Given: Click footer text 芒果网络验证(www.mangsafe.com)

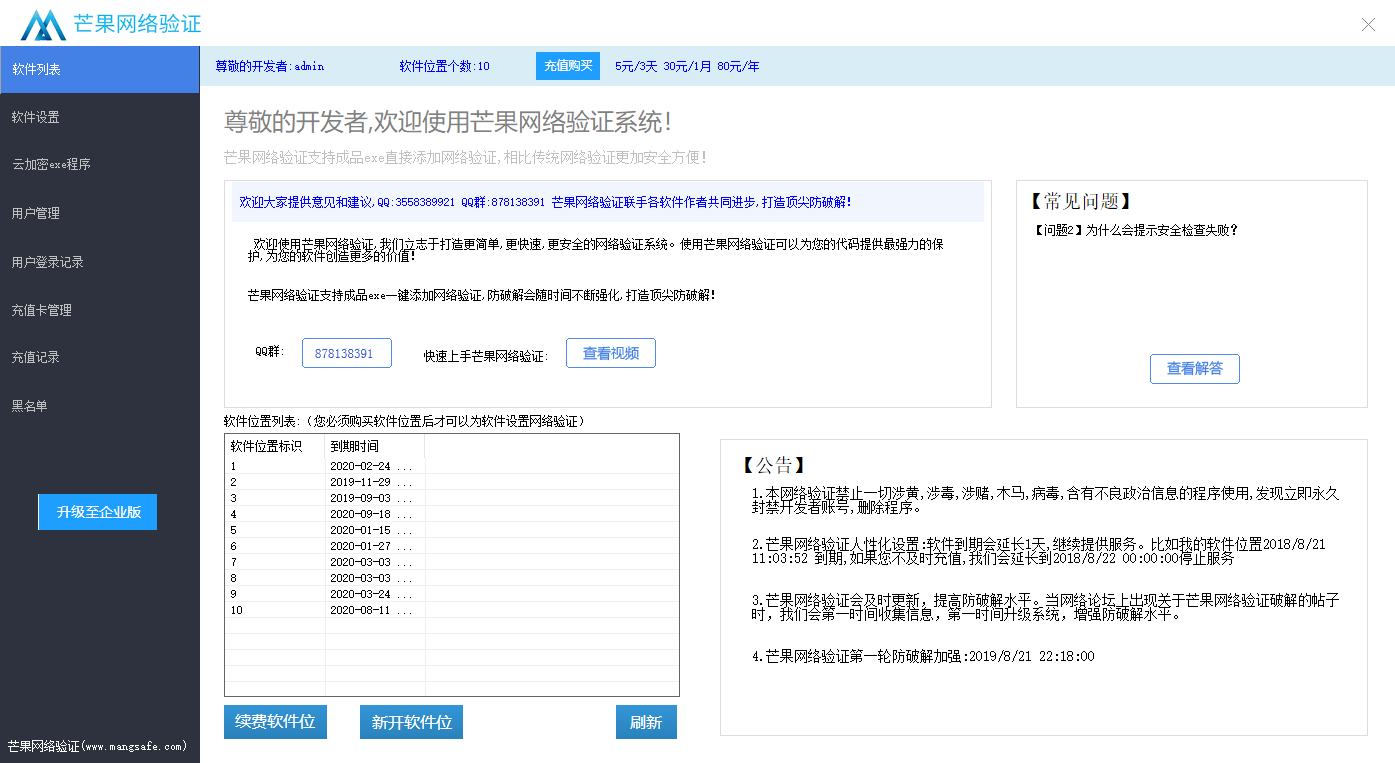Looking at the screenshot, I should click(x=97, y=746).
